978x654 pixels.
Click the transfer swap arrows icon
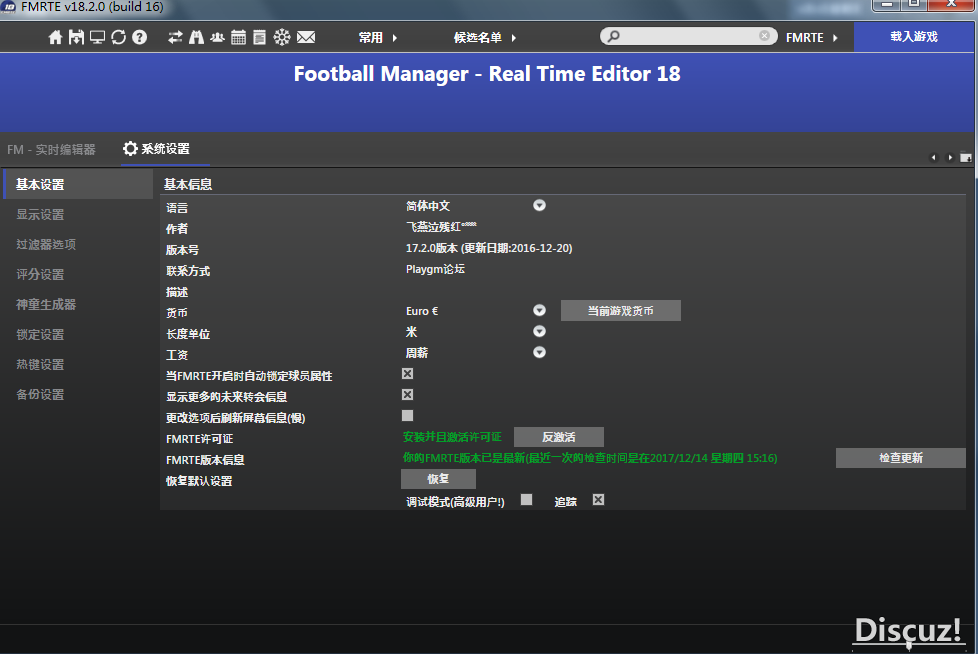click(x=175, y=37)
